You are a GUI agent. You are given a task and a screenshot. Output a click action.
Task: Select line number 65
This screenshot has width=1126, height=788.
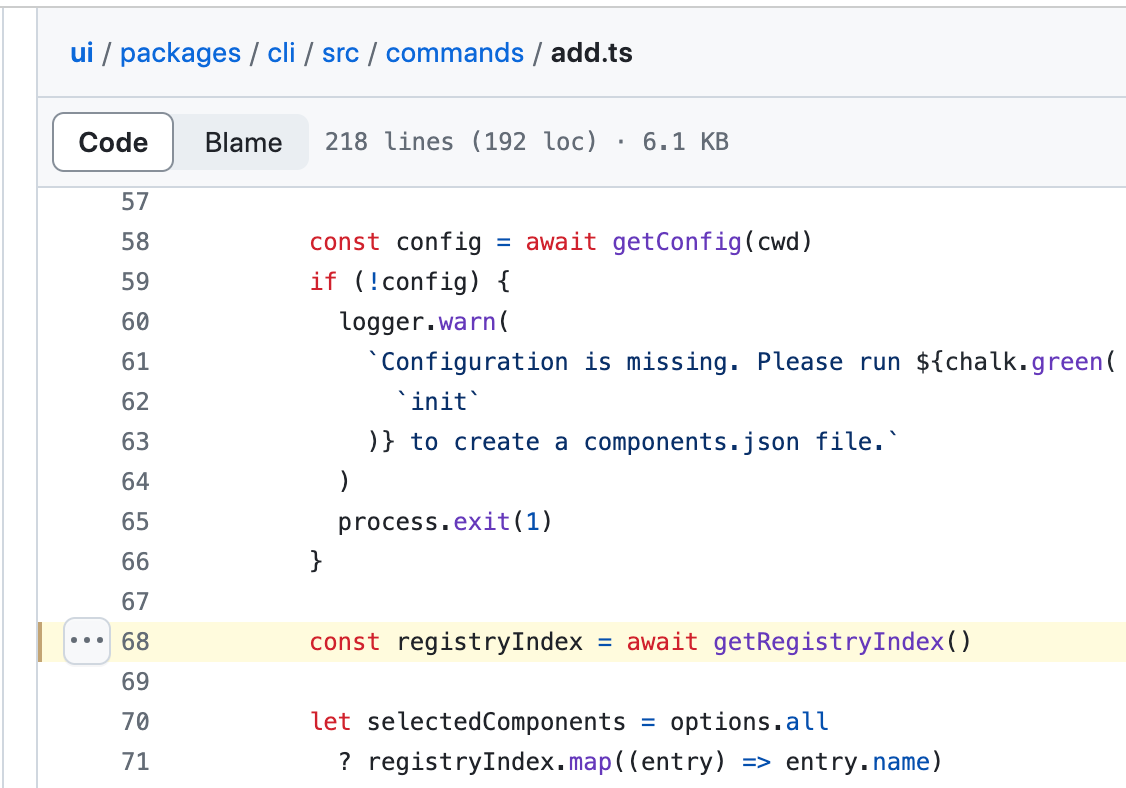tap(134, 521)
